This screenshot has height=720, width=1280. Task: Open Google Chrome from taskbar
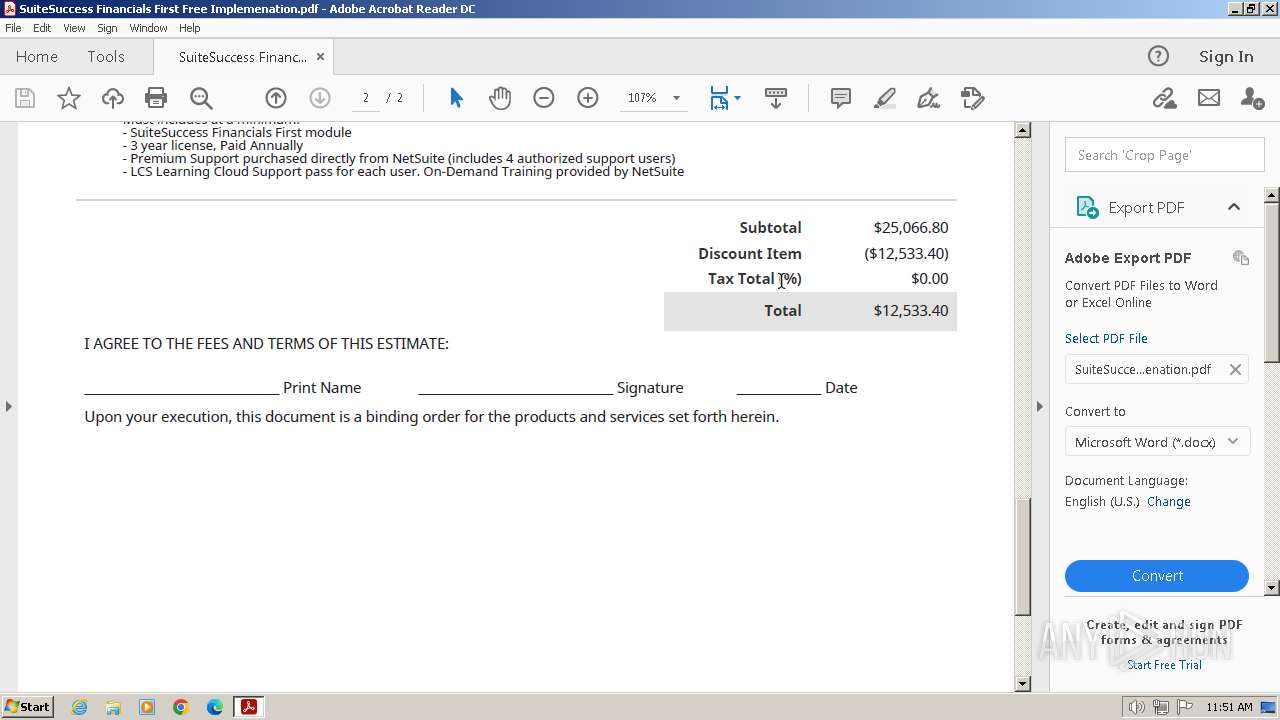tap(181, 707)
